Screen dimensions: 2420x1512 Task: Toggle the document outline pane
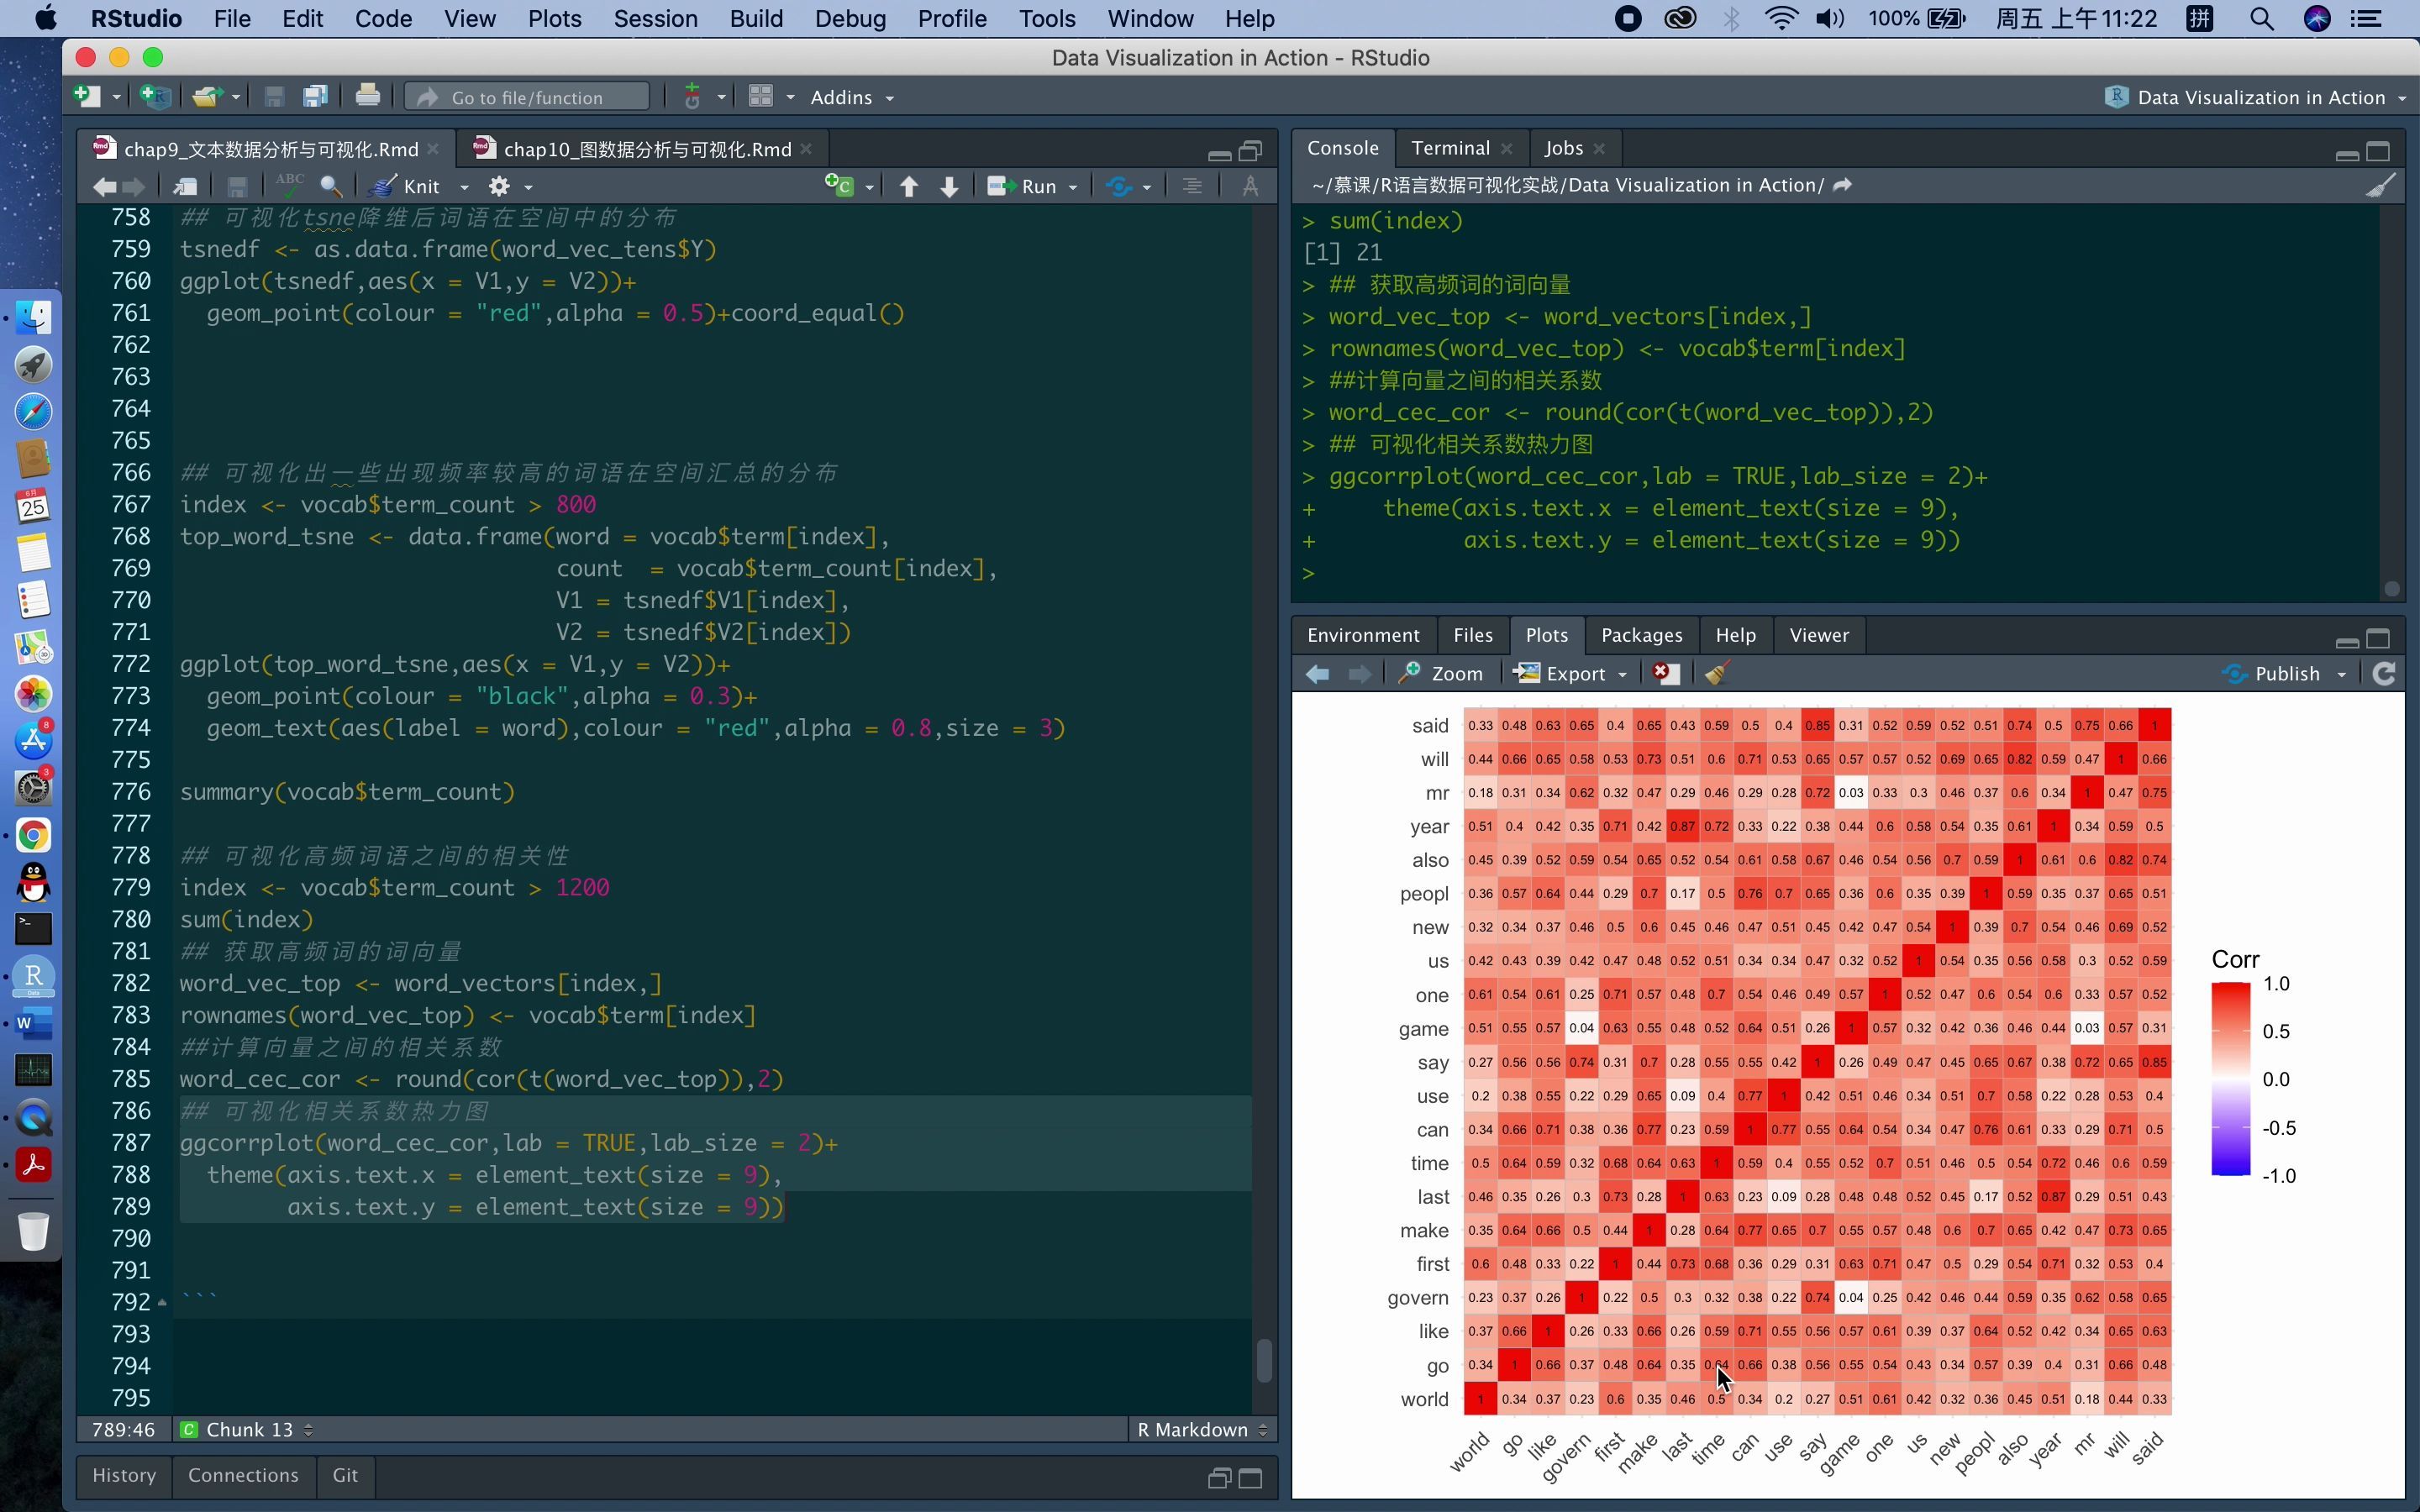point(1192,187)
